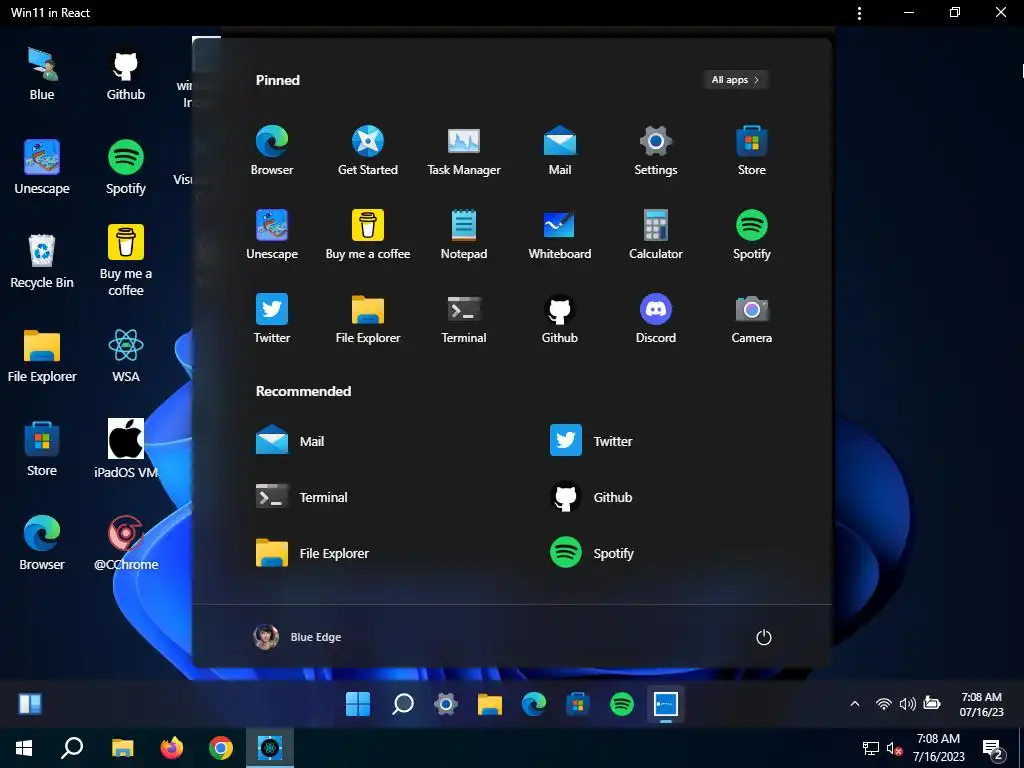Viewport: 1024px width, 768px height.
Task: Open Store in the inner taskbar
Action: (577, 704)
